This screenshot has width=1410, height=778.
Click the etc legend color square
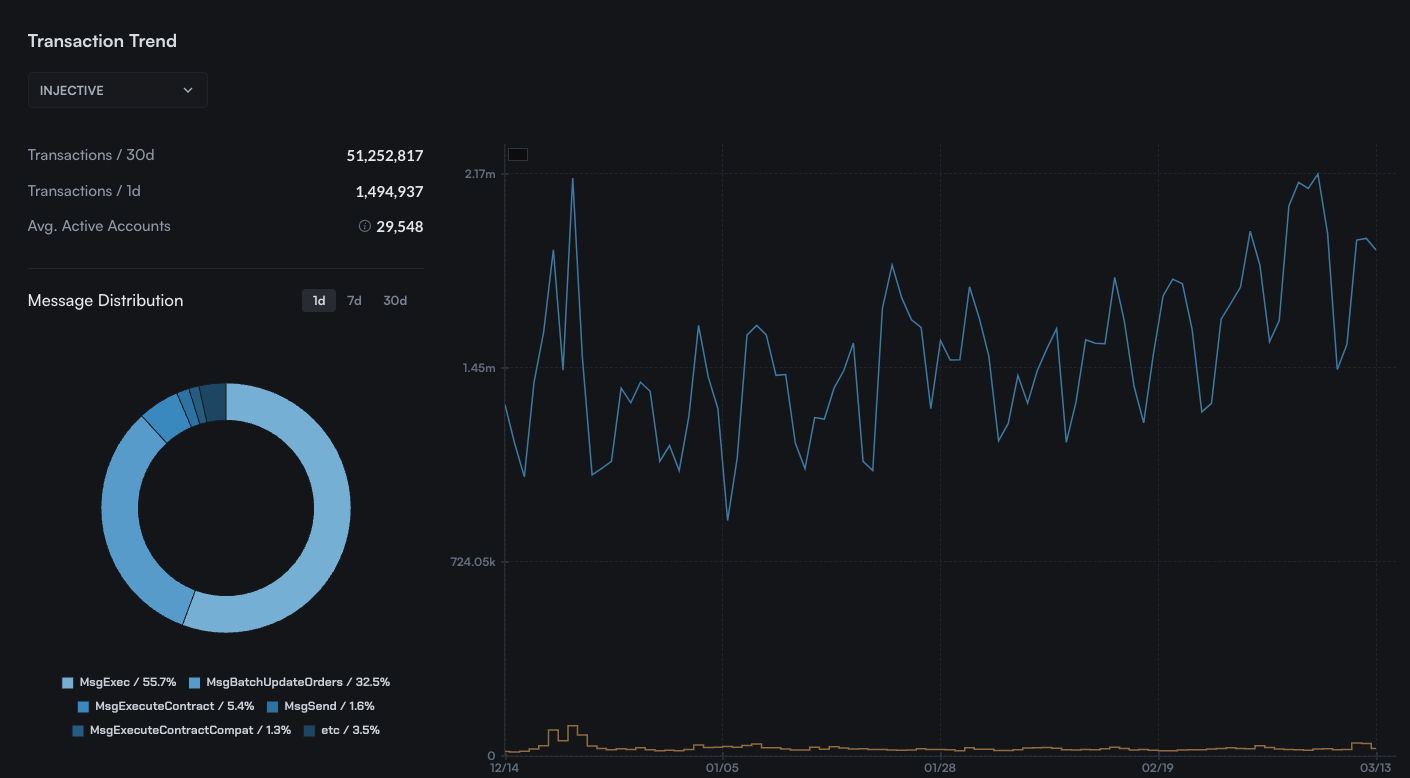(x=309, y=731)
